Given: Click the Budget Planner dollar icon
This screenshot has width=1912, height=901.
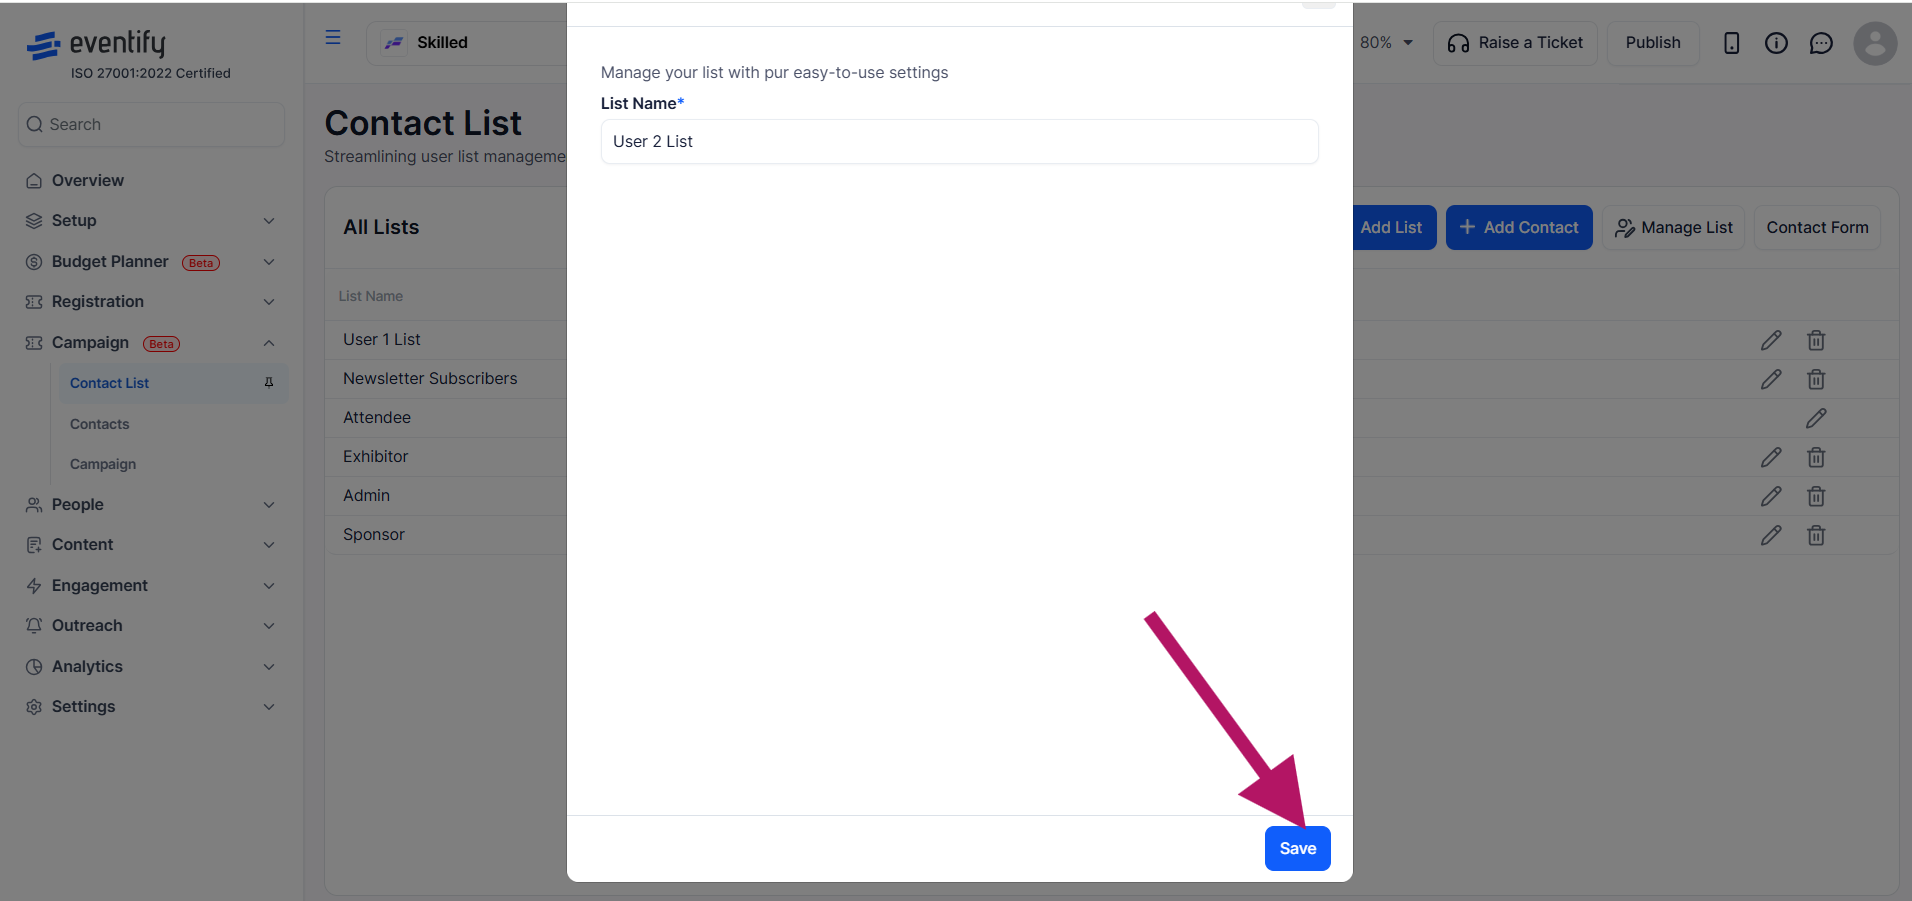Looking at the screenshot, I should coord(34,262).
